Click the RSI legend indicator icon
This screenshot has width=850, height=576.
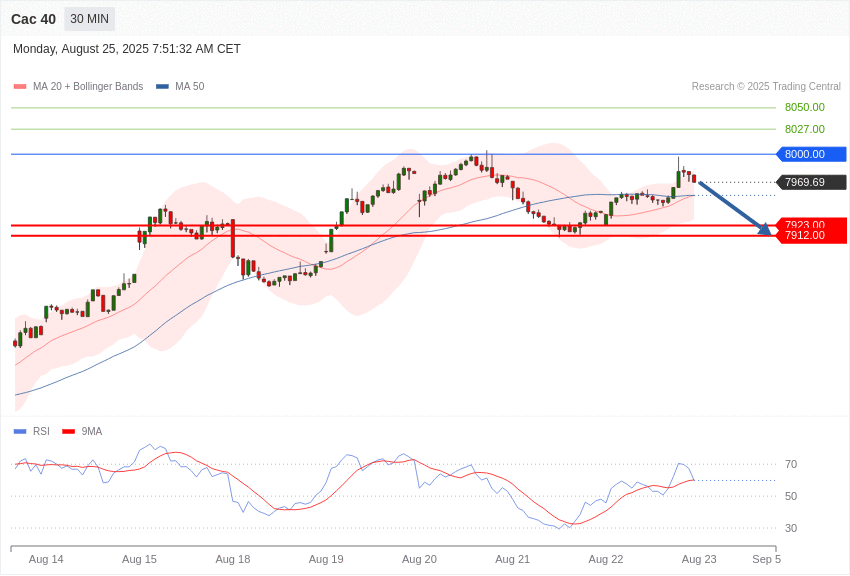(18, 431)
